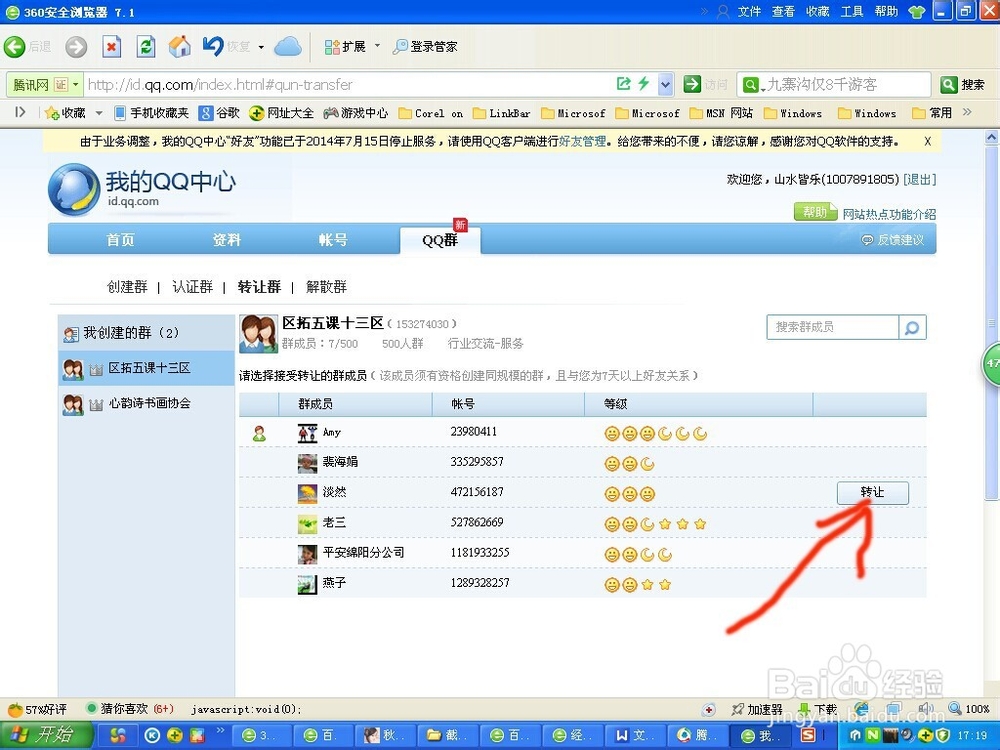Click the lightning speed mode icon
The width and height of the screenshot is (1000, 750).
pos(643,84)
